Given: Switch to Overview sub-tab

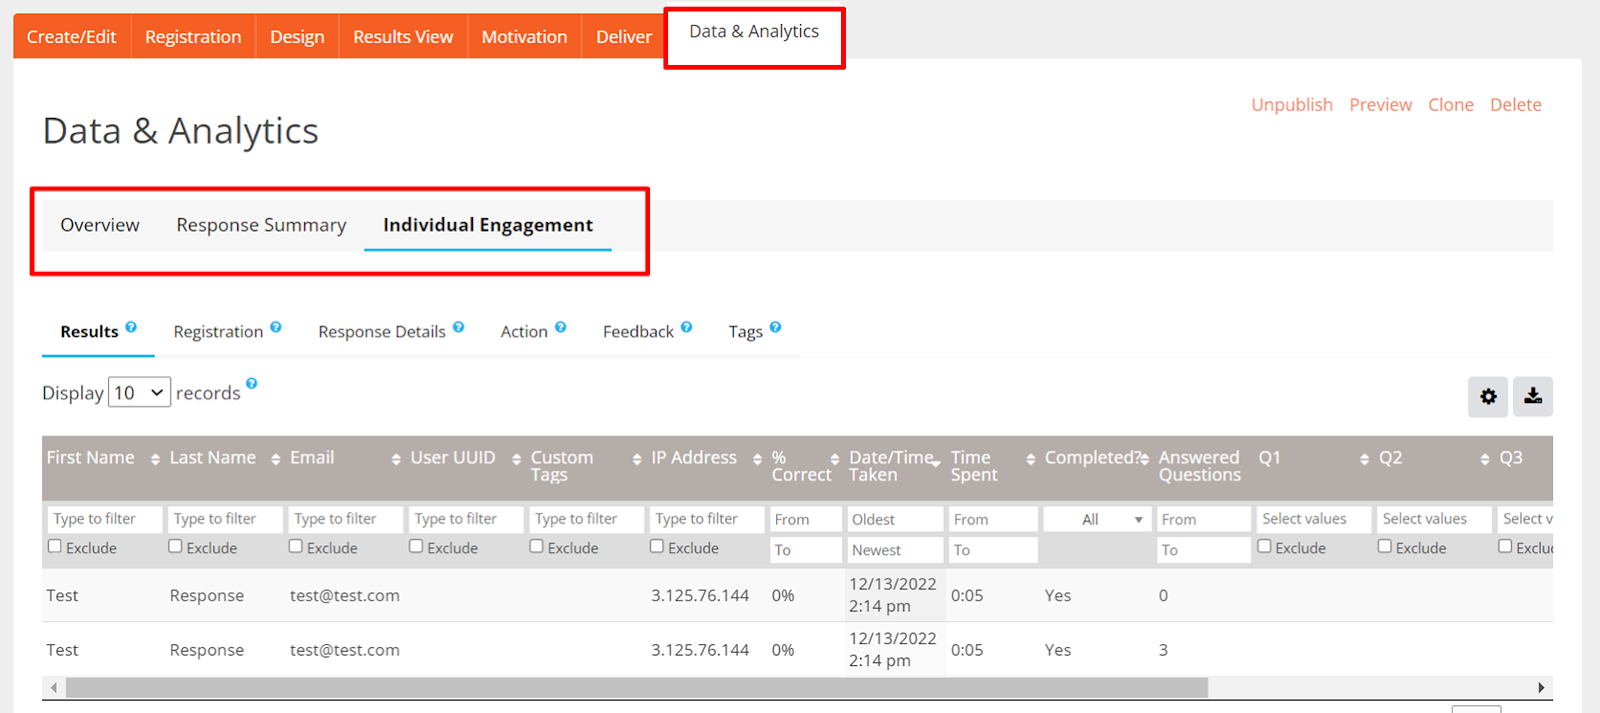Looking at the screenshot, I should click(x=100, y=225).
